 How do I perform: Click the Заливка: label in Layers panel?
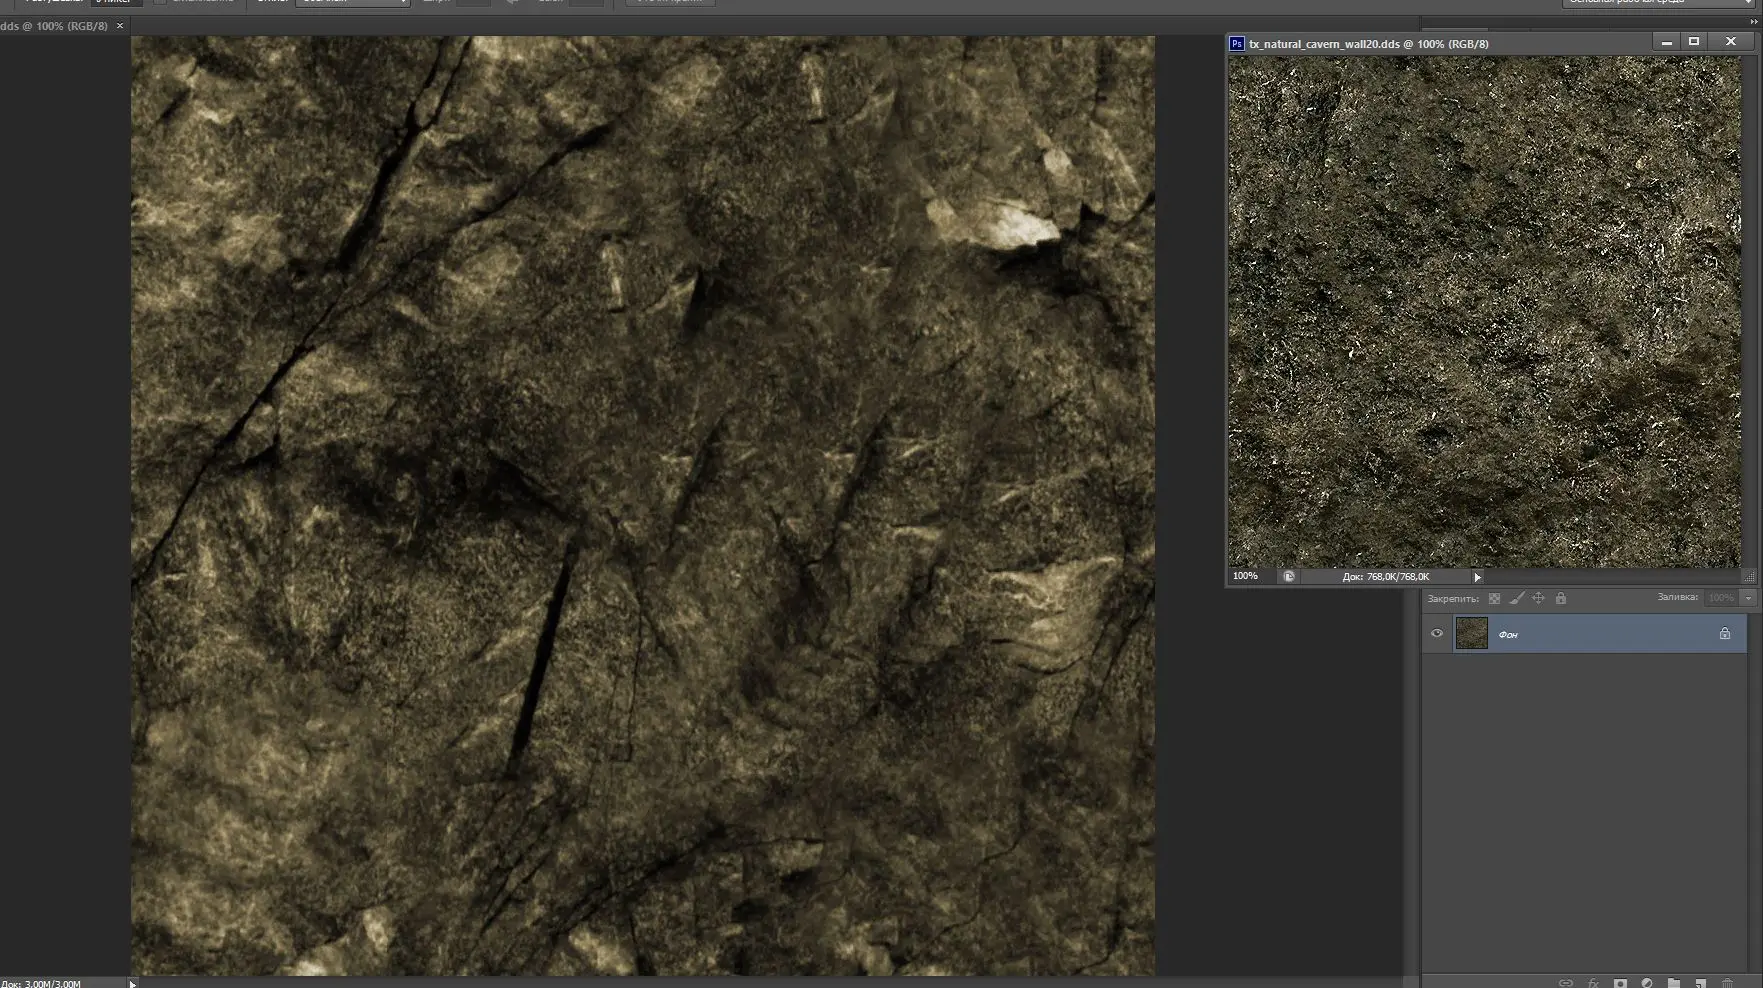1677,597
